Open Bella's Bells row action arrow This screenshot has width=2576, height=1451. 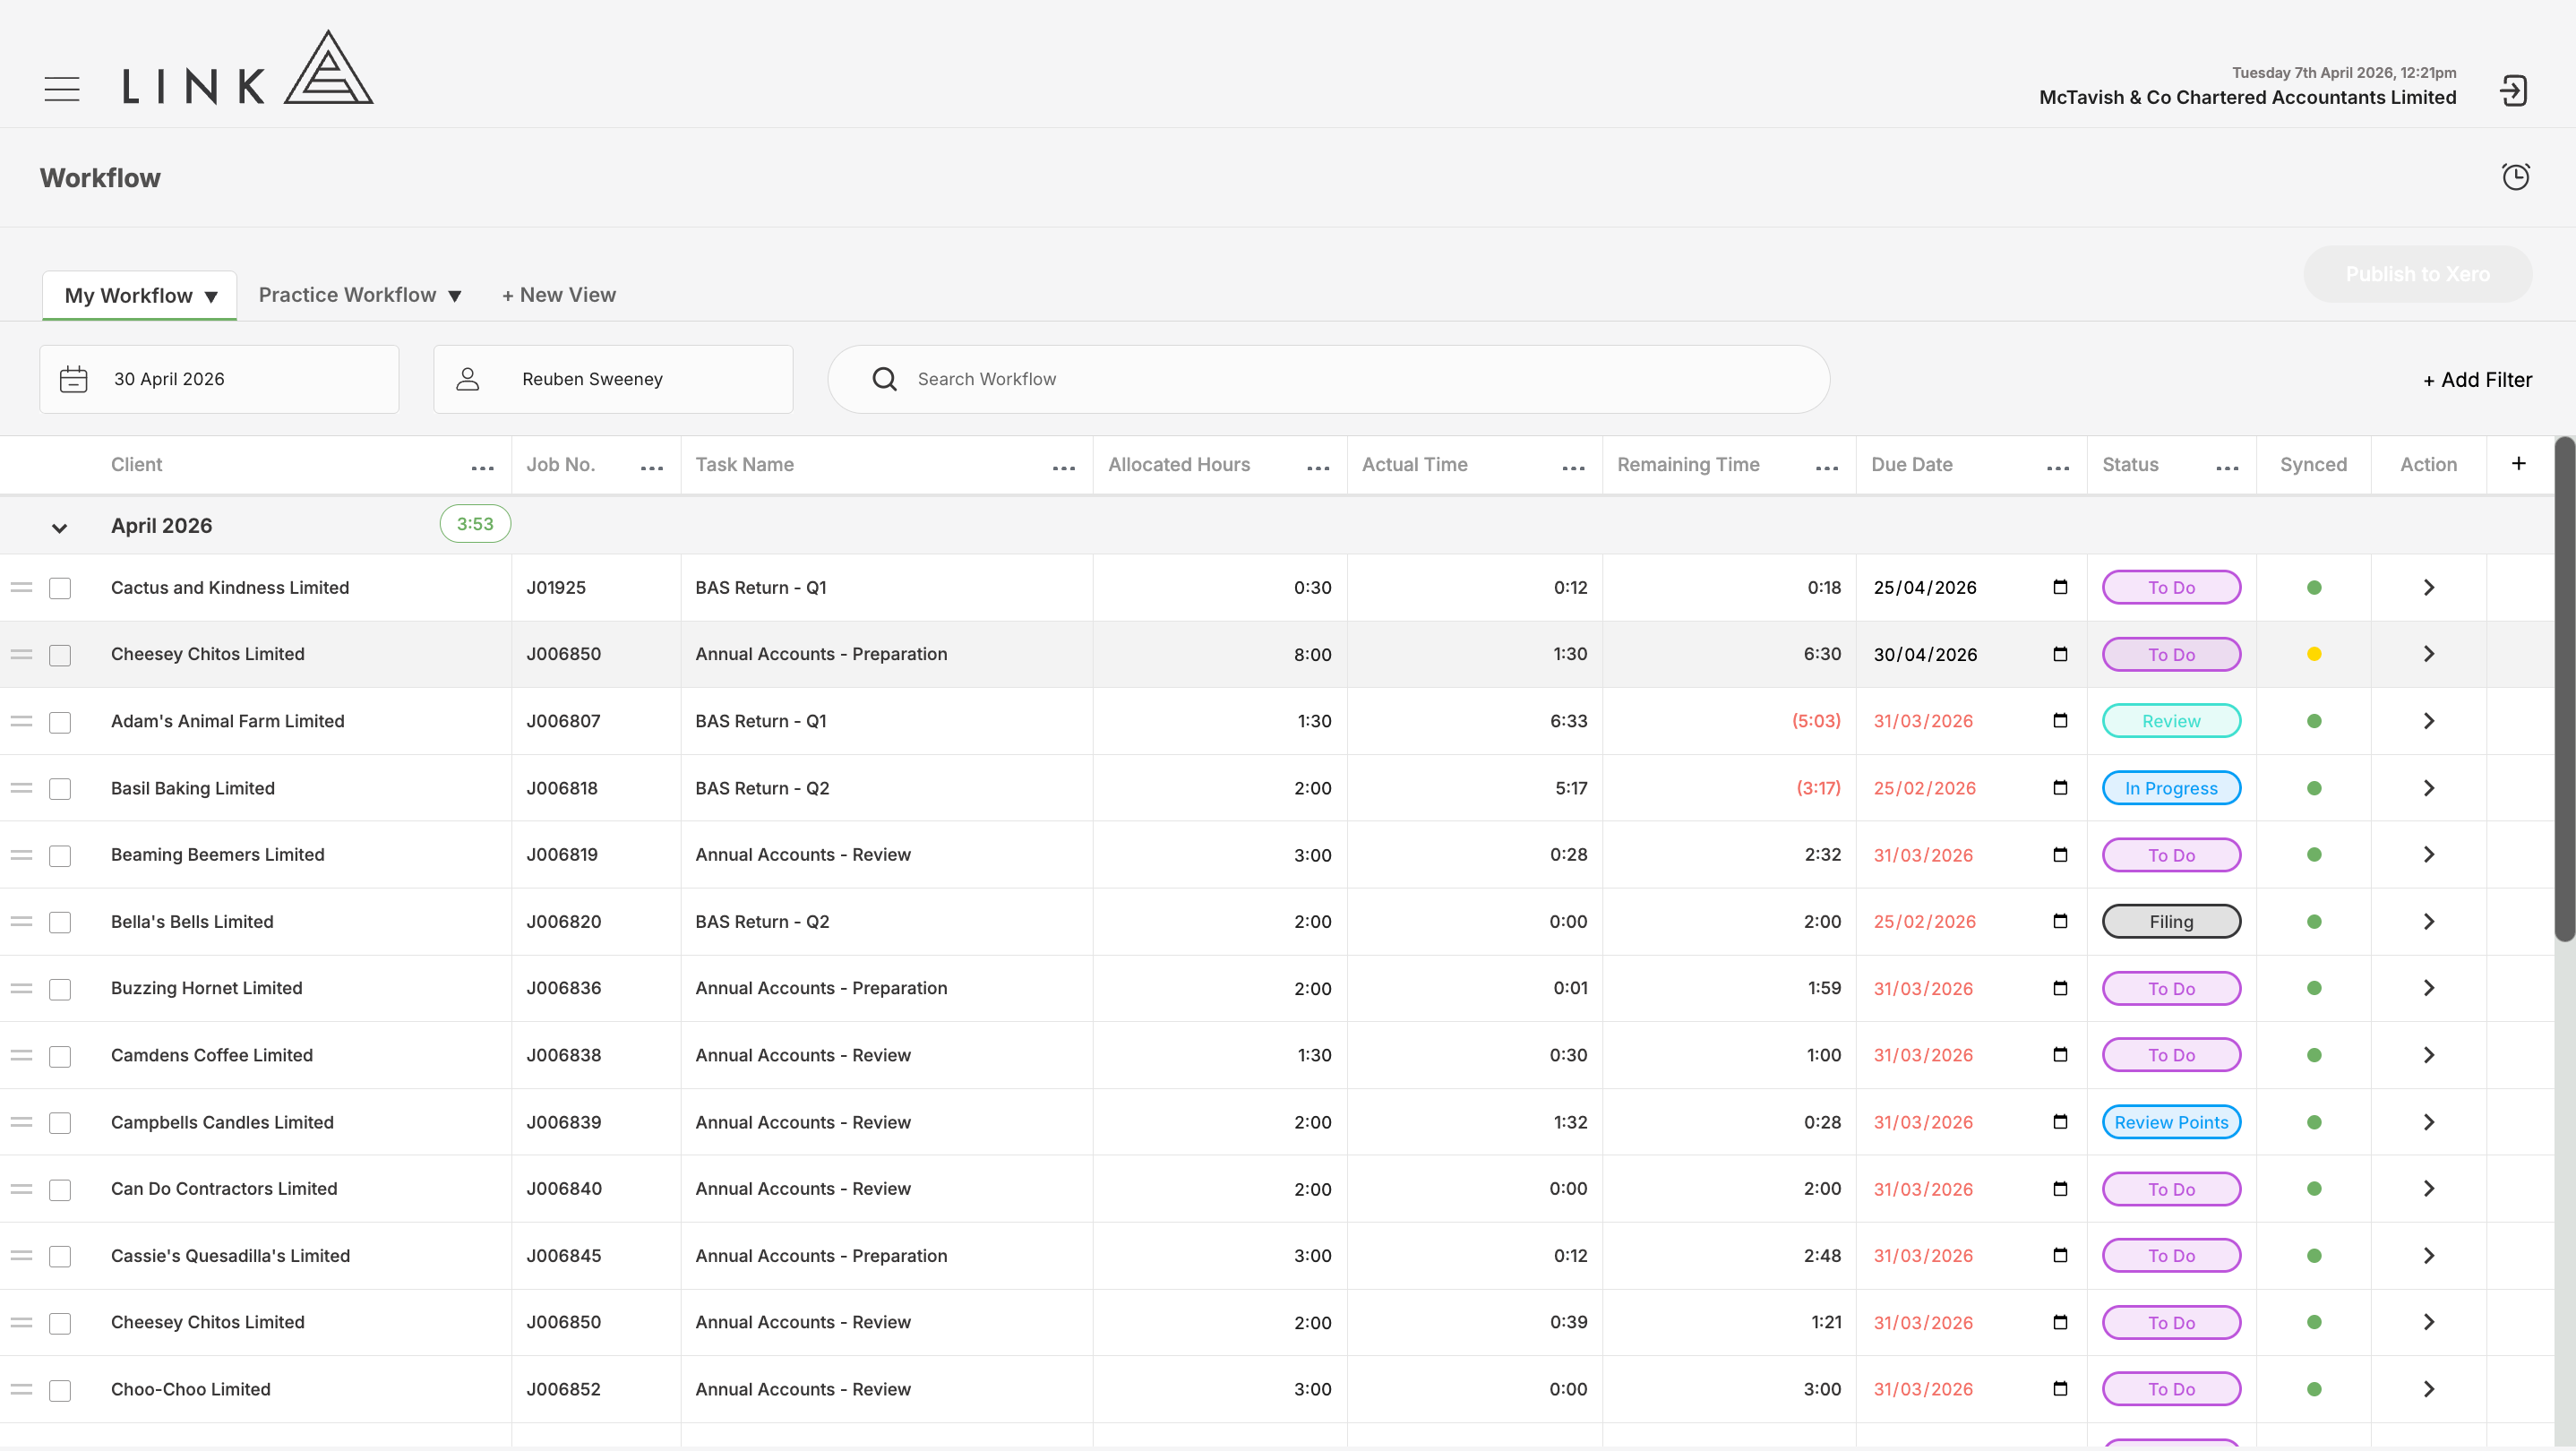coord(2429,921)
